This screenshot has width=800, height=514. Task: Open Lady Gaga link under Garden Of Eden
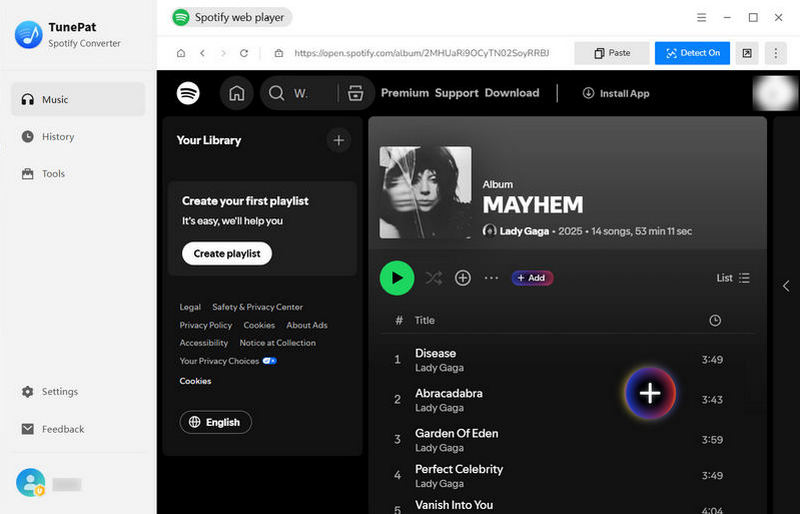tap(439, 448)
